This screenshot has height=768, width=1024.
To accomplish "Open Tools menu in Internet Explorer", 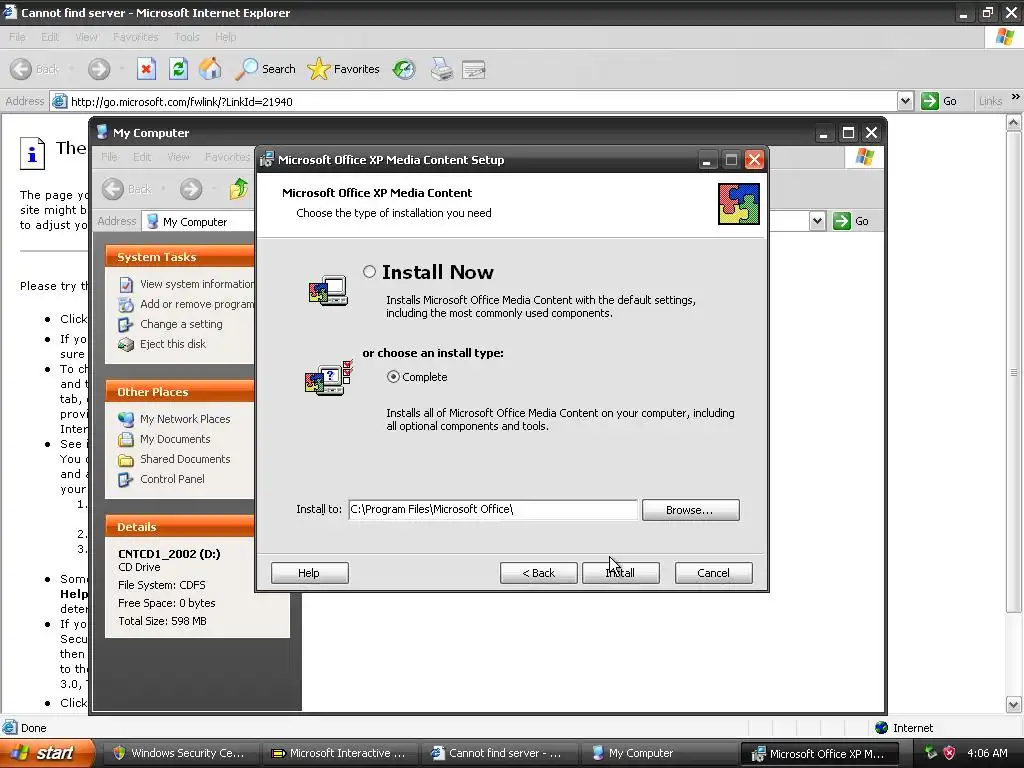I will [187, 37].
